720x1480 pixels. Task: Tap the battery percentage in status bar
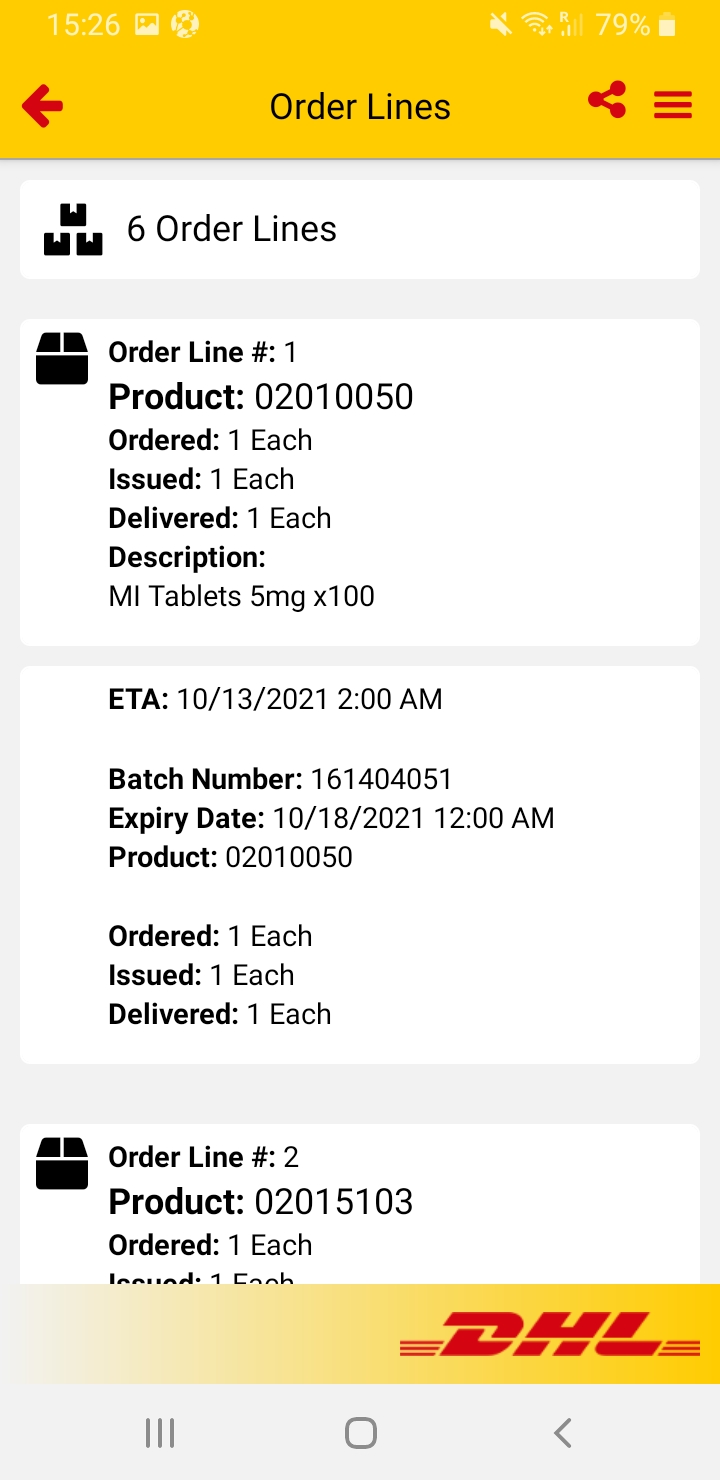click(622, 25)
